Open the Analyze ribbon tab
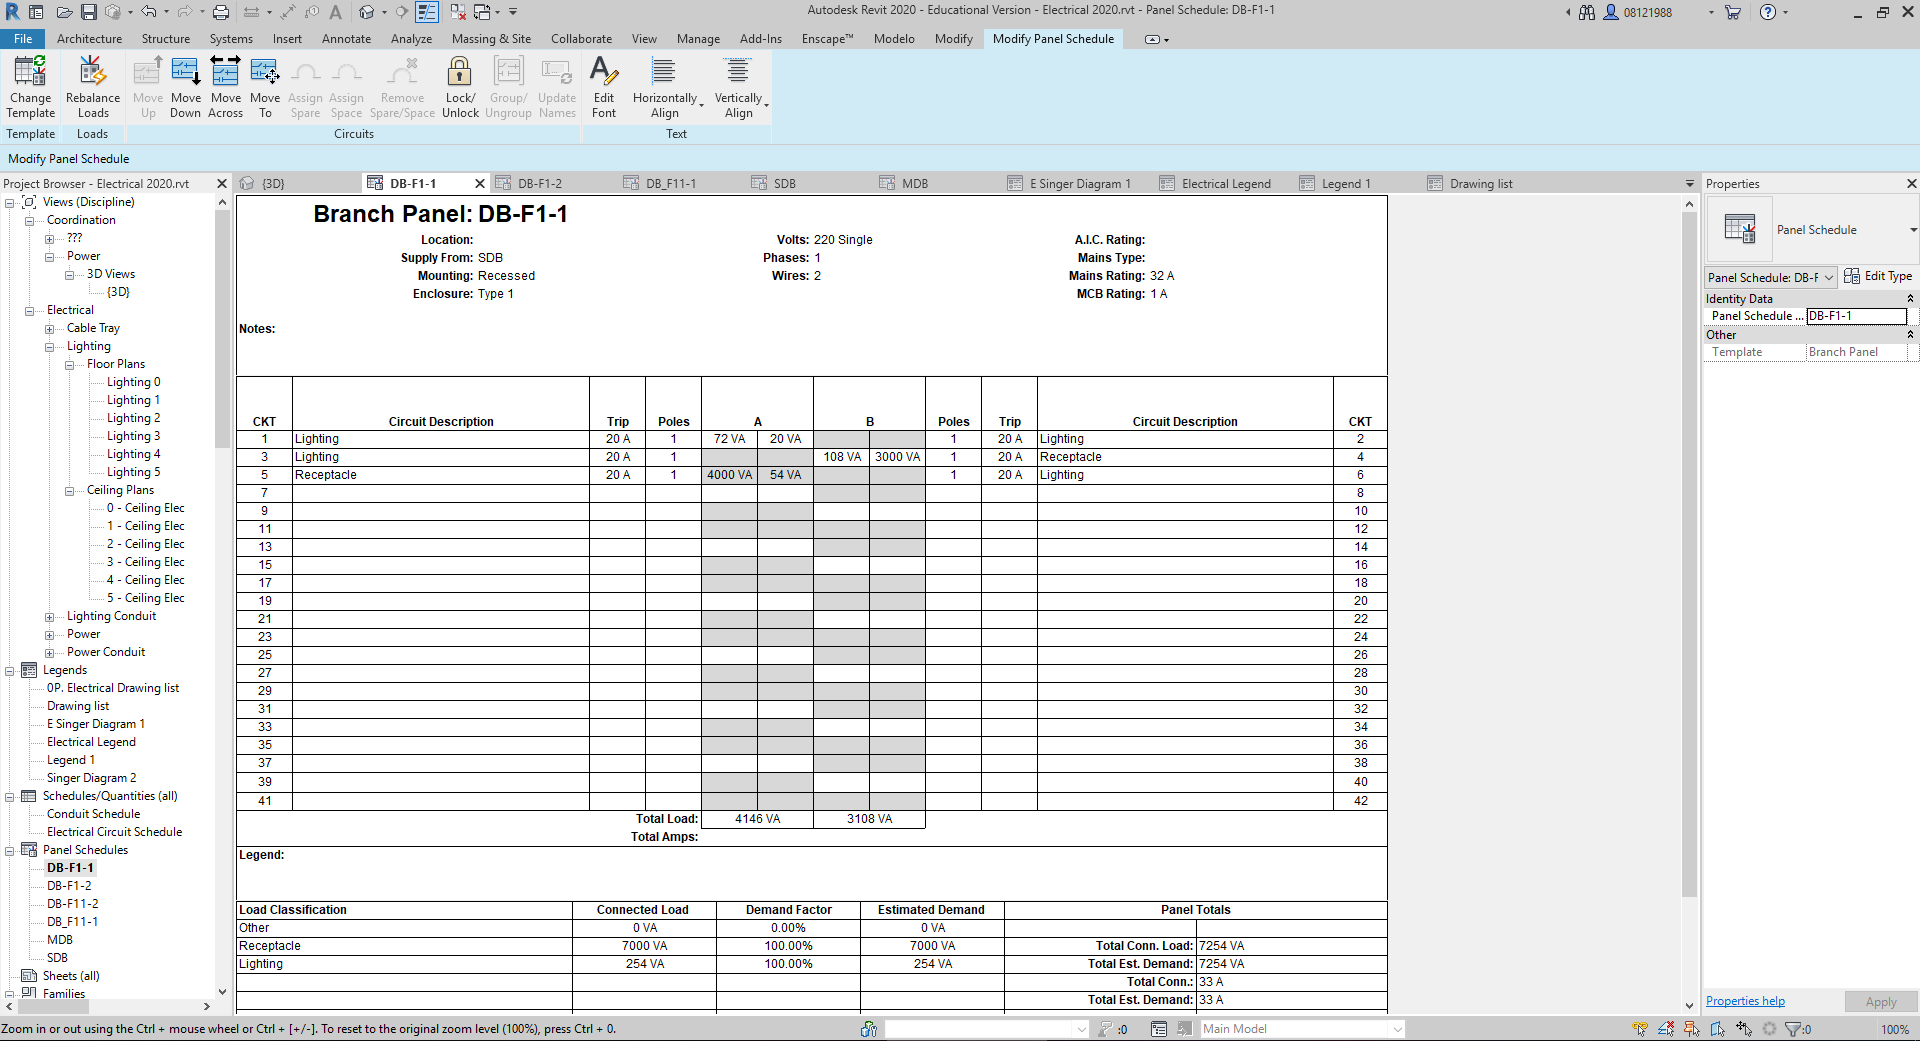 tap(411, 39)
